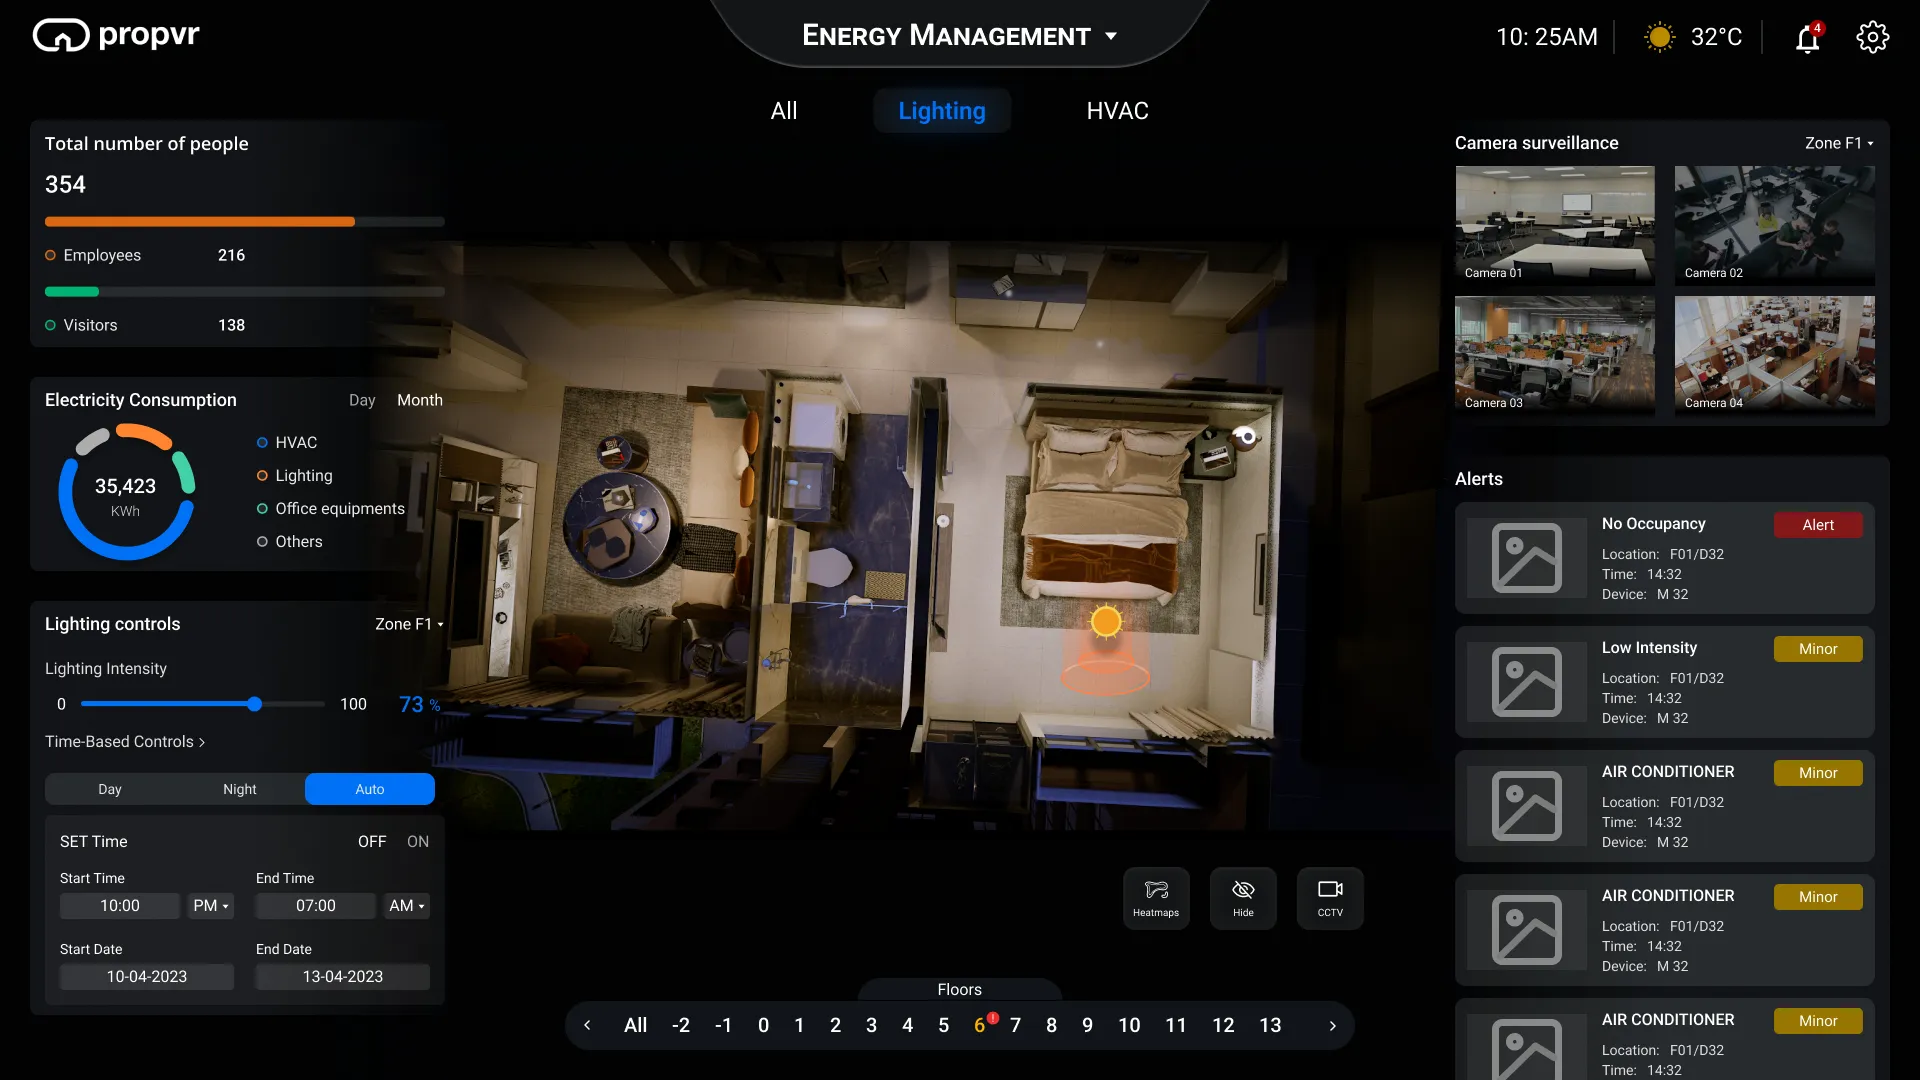1920x1080 pixels.
Task: Switch Electricity Consumption to Month view
Action: pyautogui.click(x=419, y=400)
